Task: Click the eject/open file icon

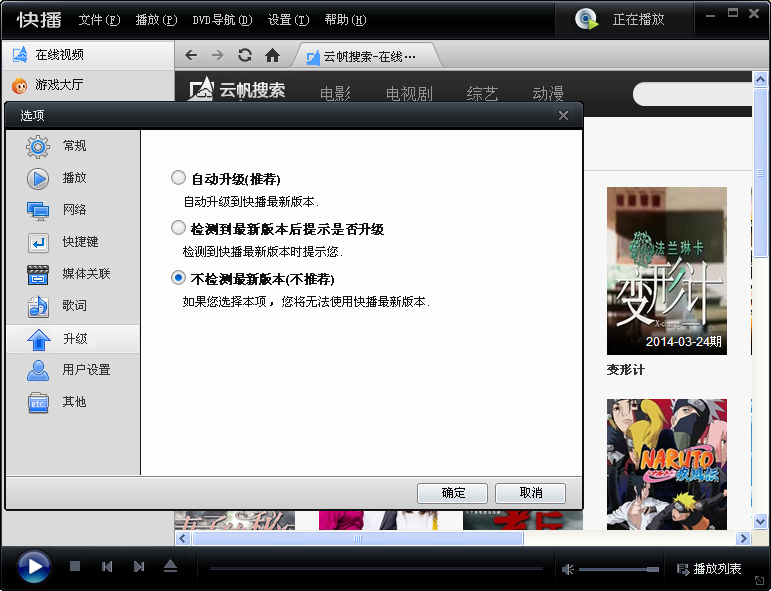Action: [170, 567]
